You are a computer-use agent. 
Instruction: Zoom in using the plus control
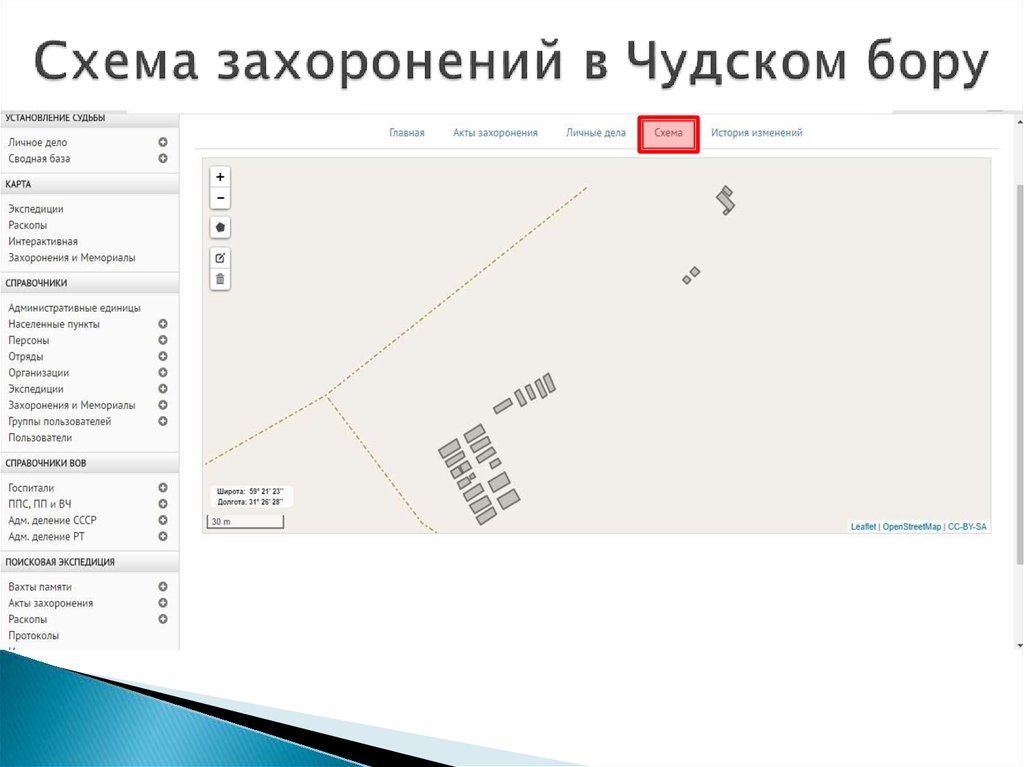[x=220, y=176]
